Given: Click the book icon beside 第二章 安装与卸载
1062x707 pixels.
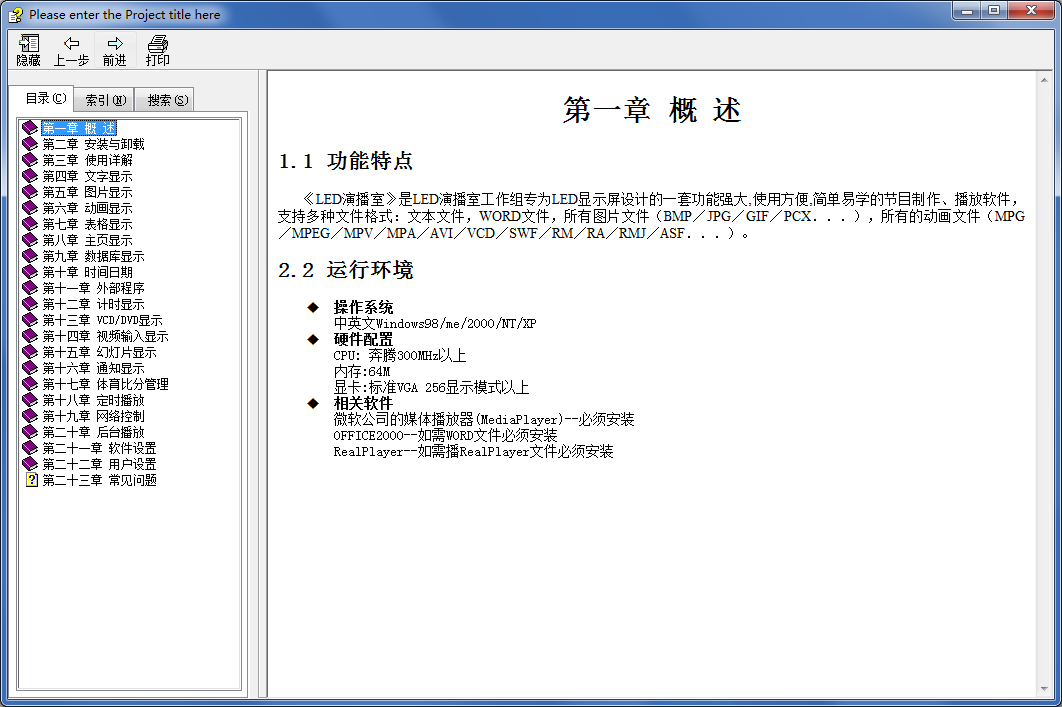Looking at the screenshot, I should [x=30, y=144].
